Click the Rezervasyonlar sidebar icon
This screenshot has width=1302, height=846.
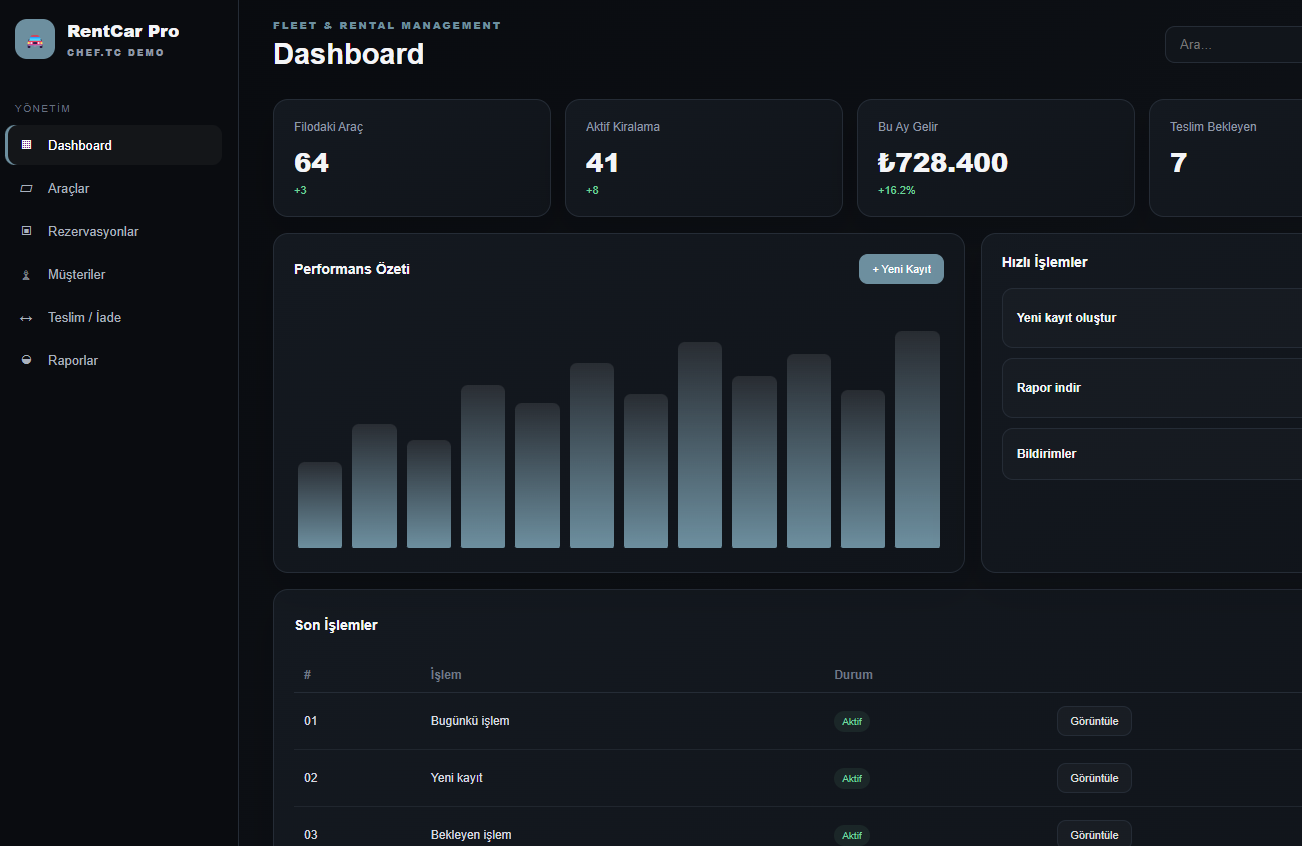click(27, 231)
